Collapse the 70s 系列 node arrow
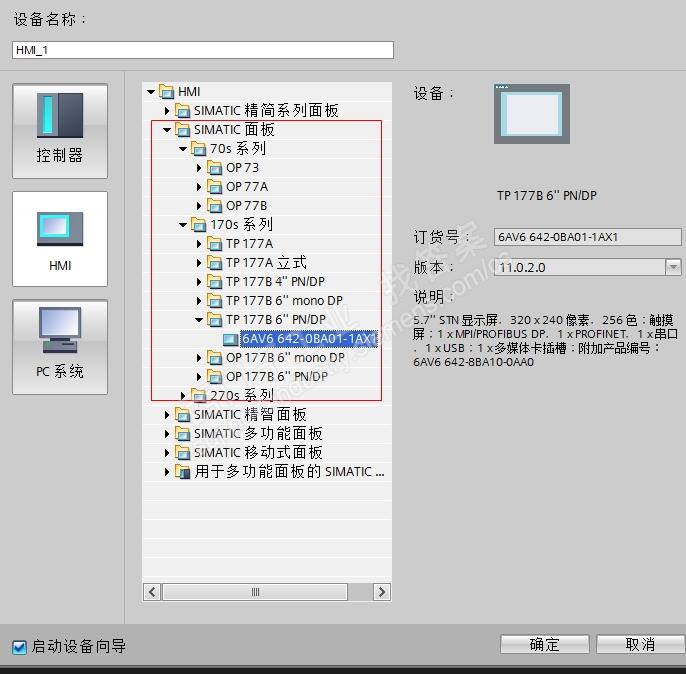The height and width of the screenshot is (674, 686). pyautogui.click(x=183, y=149)
